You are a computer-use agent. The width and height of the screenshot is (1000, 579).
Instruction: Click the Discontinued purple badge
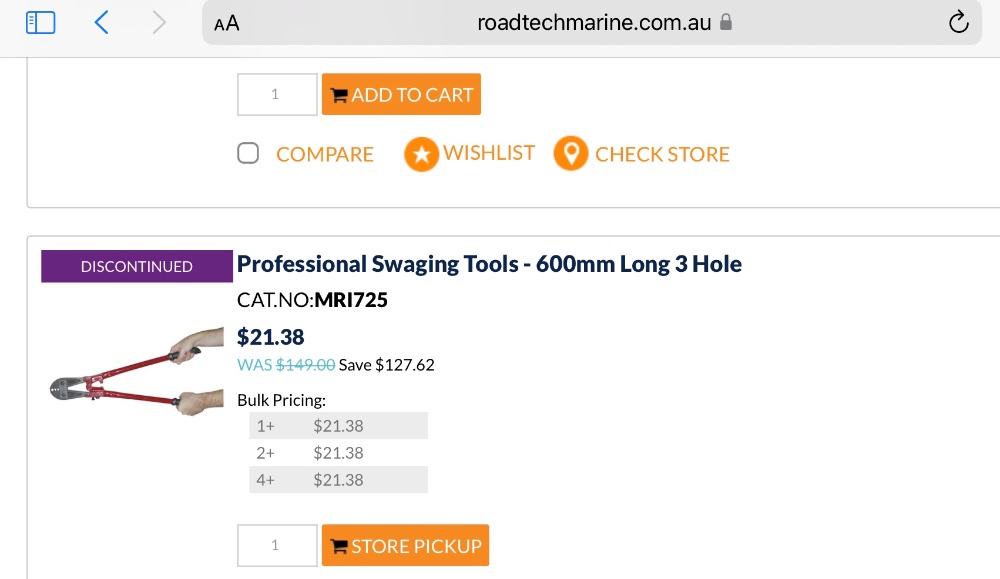136,267
